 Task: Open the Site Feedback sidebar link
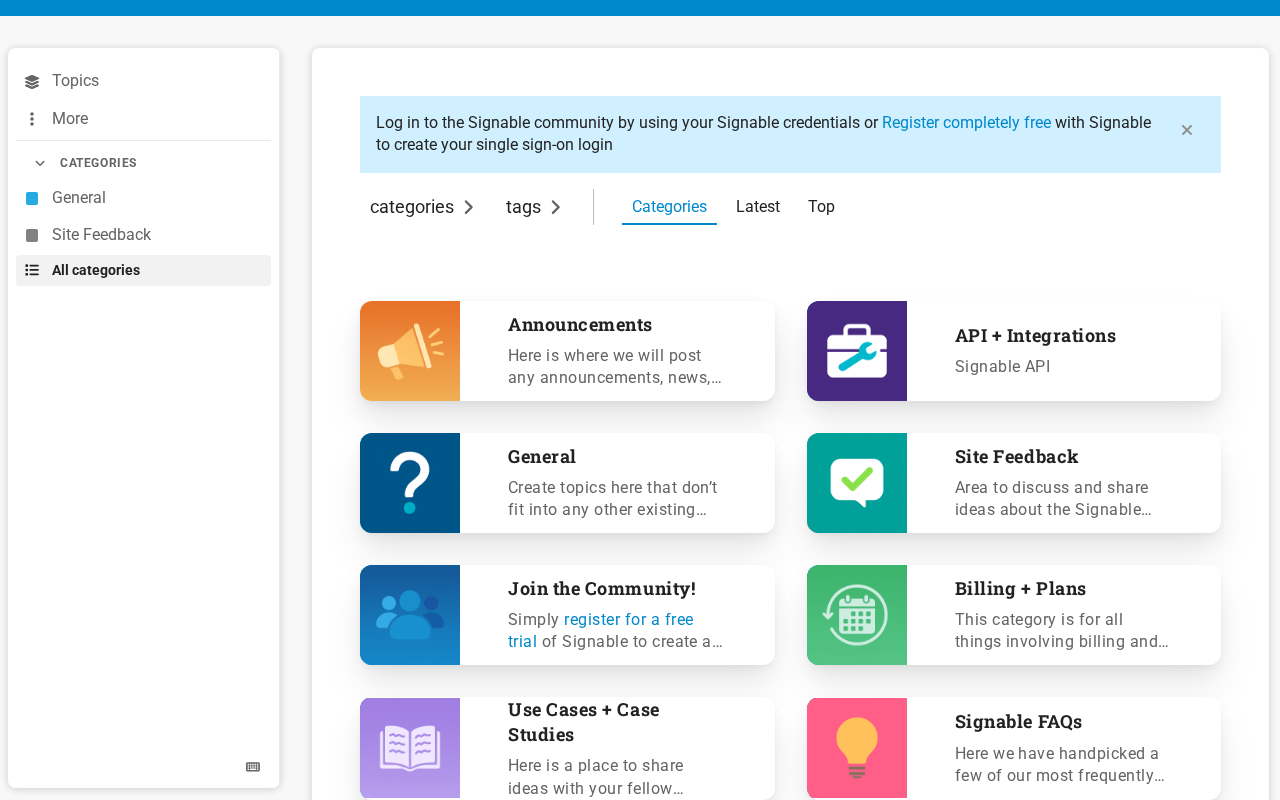coord(143,235)
